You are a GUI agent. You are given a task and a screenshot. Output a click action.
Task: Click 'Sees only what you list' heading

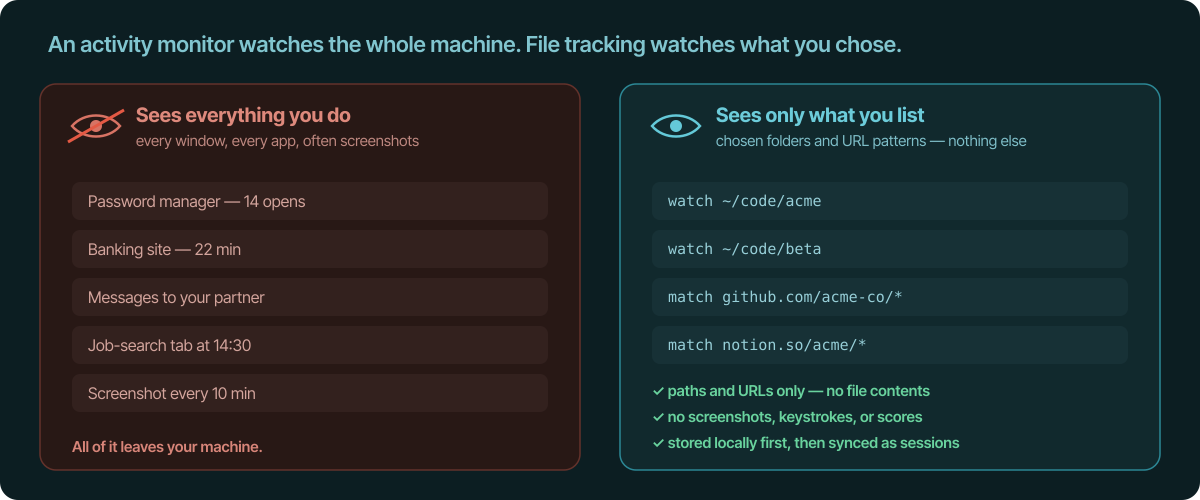click(820, 115)
